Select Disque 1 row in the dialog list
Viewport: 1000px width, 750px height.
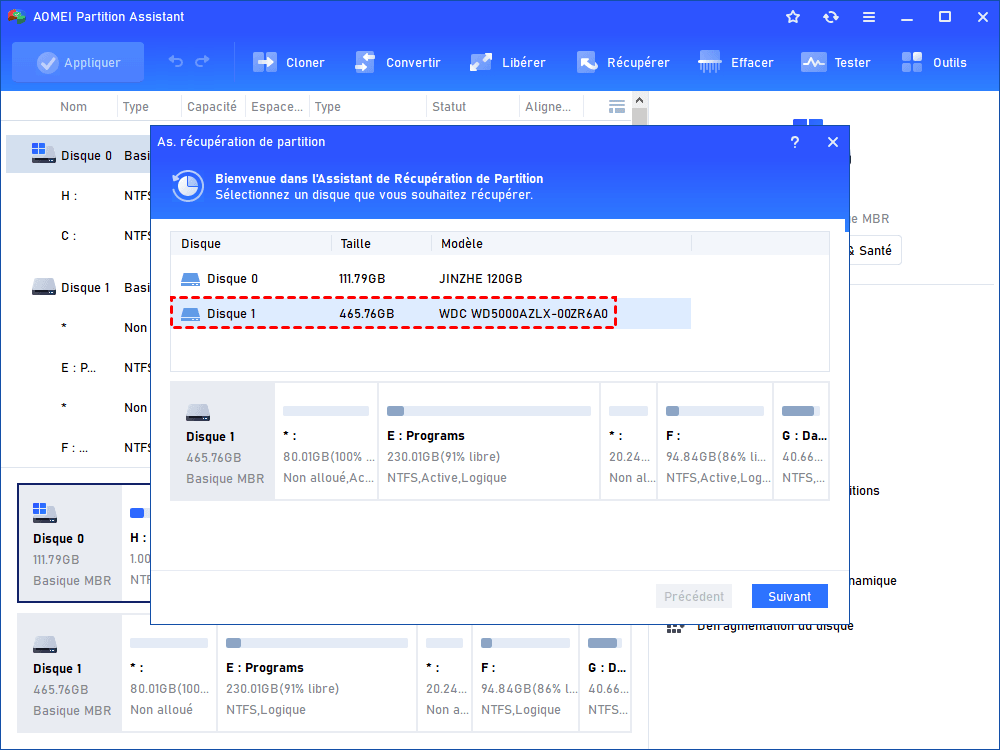pyautogui.click(x=430, y=314)
